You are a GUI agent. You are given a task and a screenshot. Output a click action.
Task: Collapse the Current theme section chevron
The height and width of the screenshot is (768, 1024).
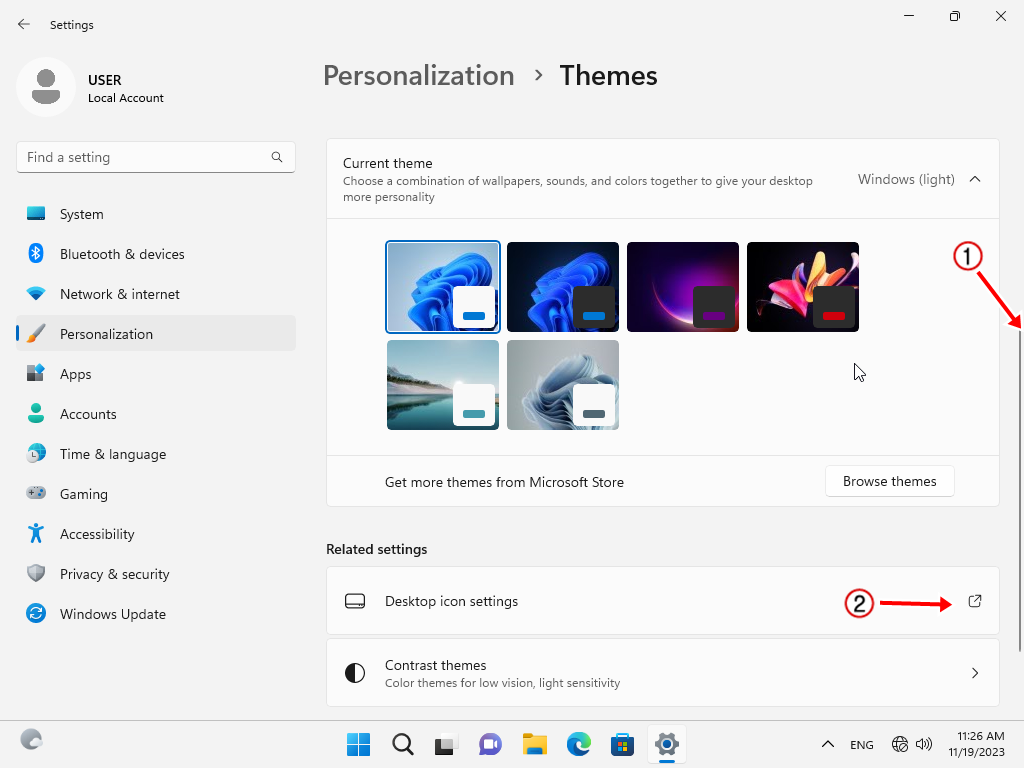pos(975,179)
